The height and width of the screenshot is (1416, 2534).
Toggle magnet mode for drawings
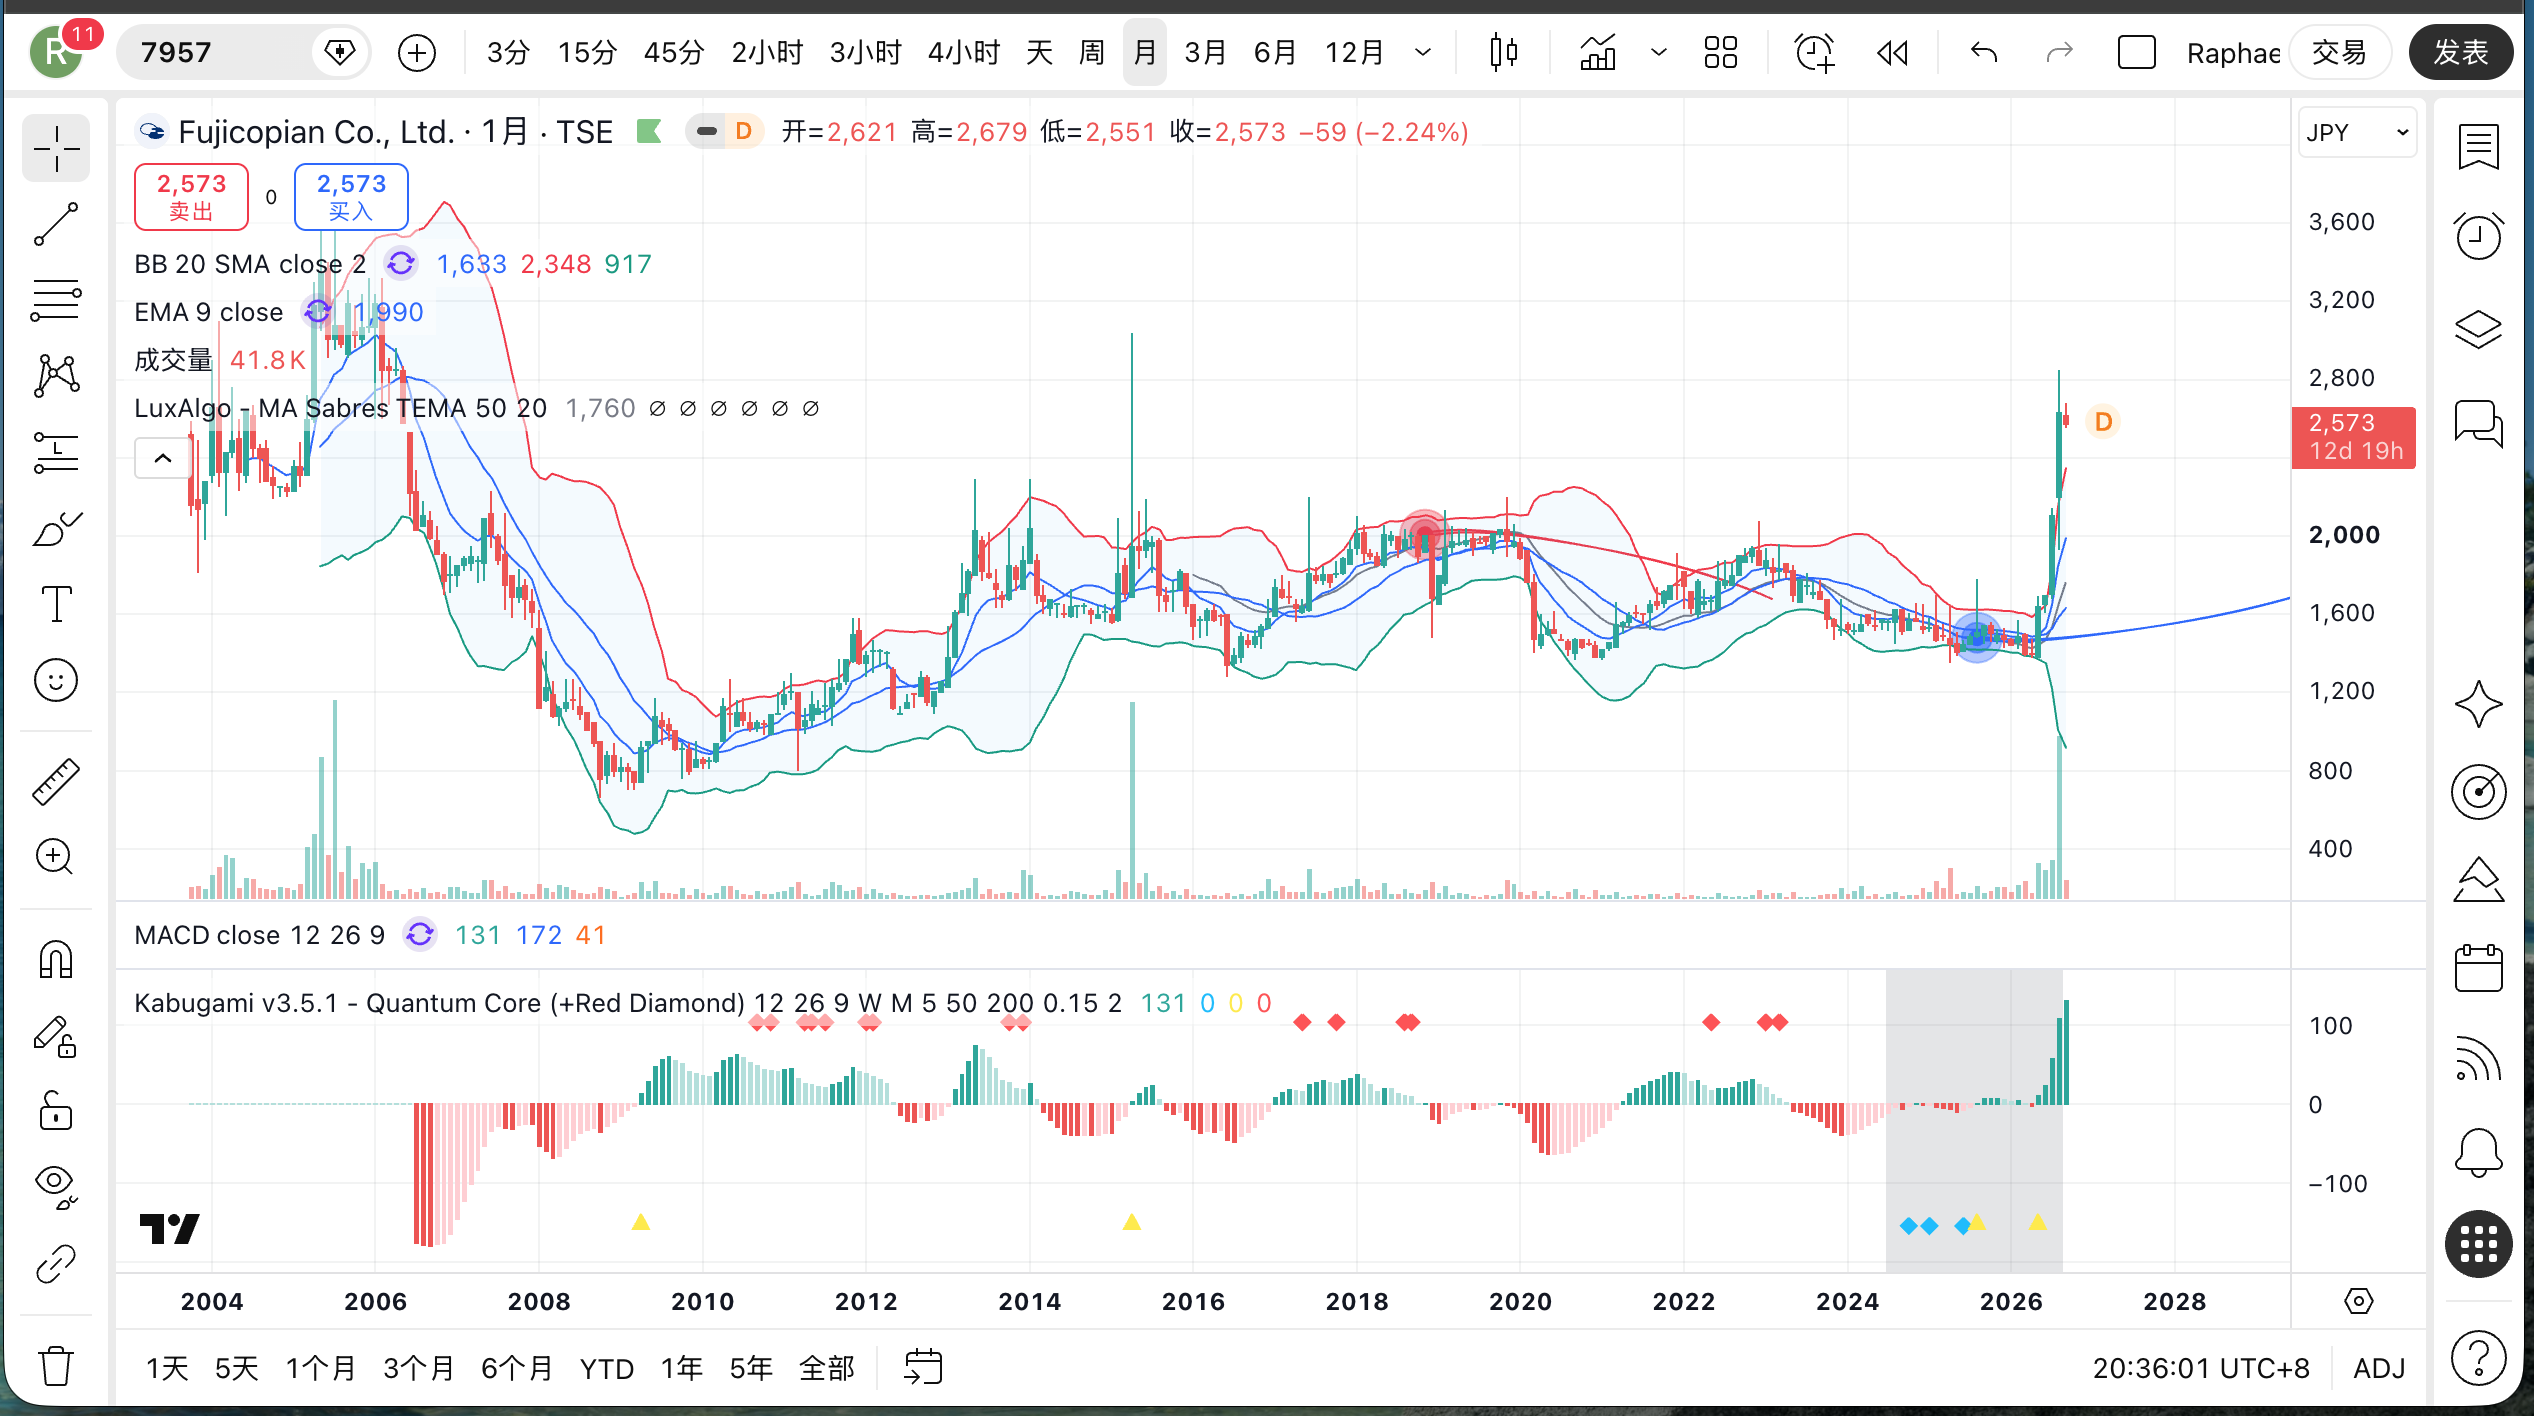point(56,959)
